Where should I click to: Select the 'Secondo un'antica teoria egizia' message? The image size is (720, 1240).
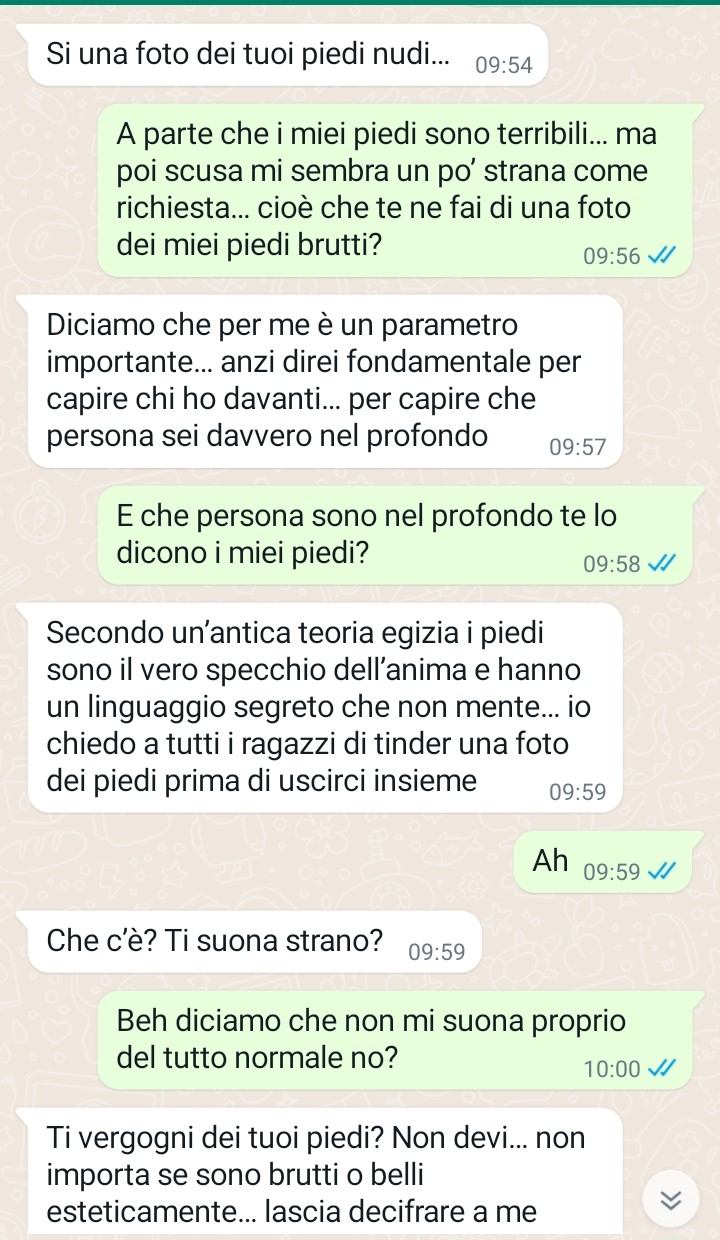[325, 707]
